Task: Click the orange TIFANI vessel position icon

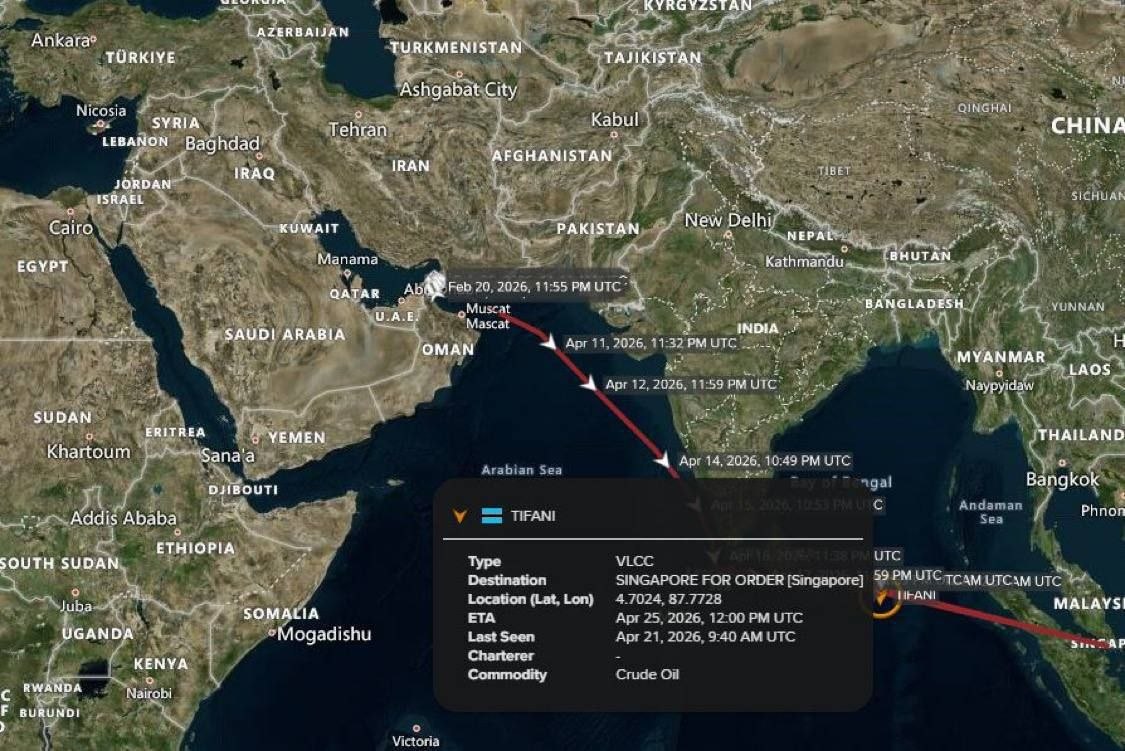Action: coord(882,599)
